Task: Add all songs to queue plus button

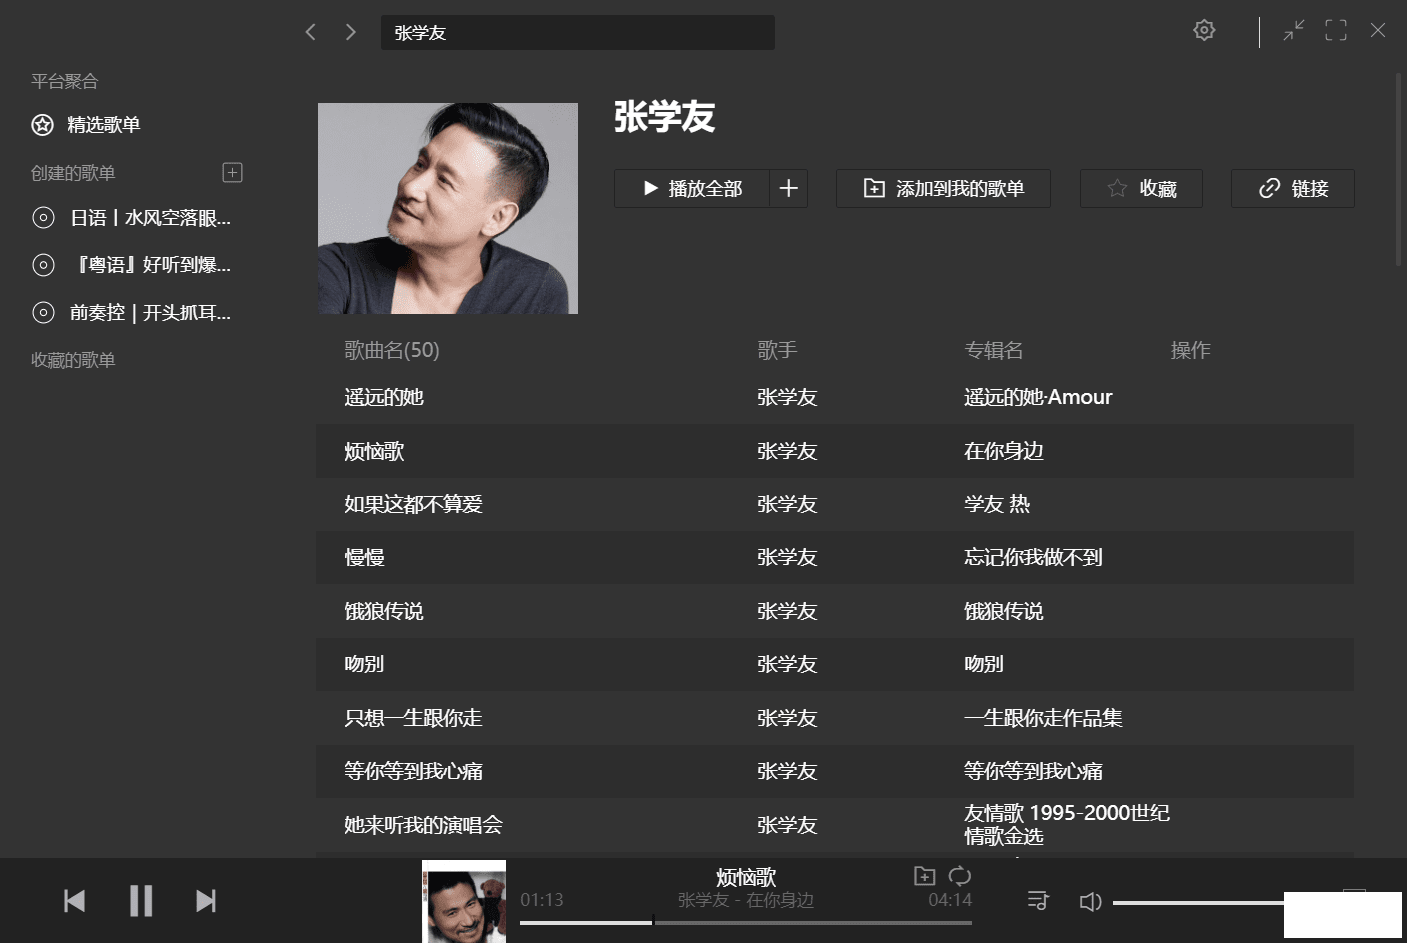Action: [x=789, y=188]
